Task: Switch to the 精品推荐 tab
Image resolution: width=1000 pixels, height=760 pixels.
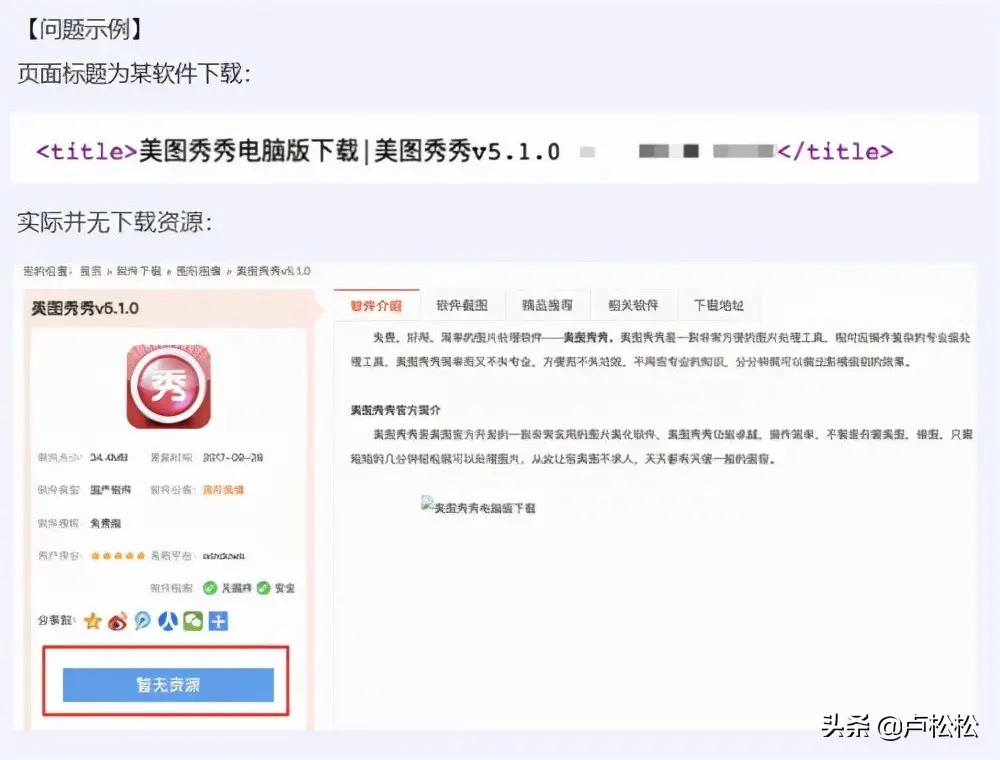Action: 547,305
